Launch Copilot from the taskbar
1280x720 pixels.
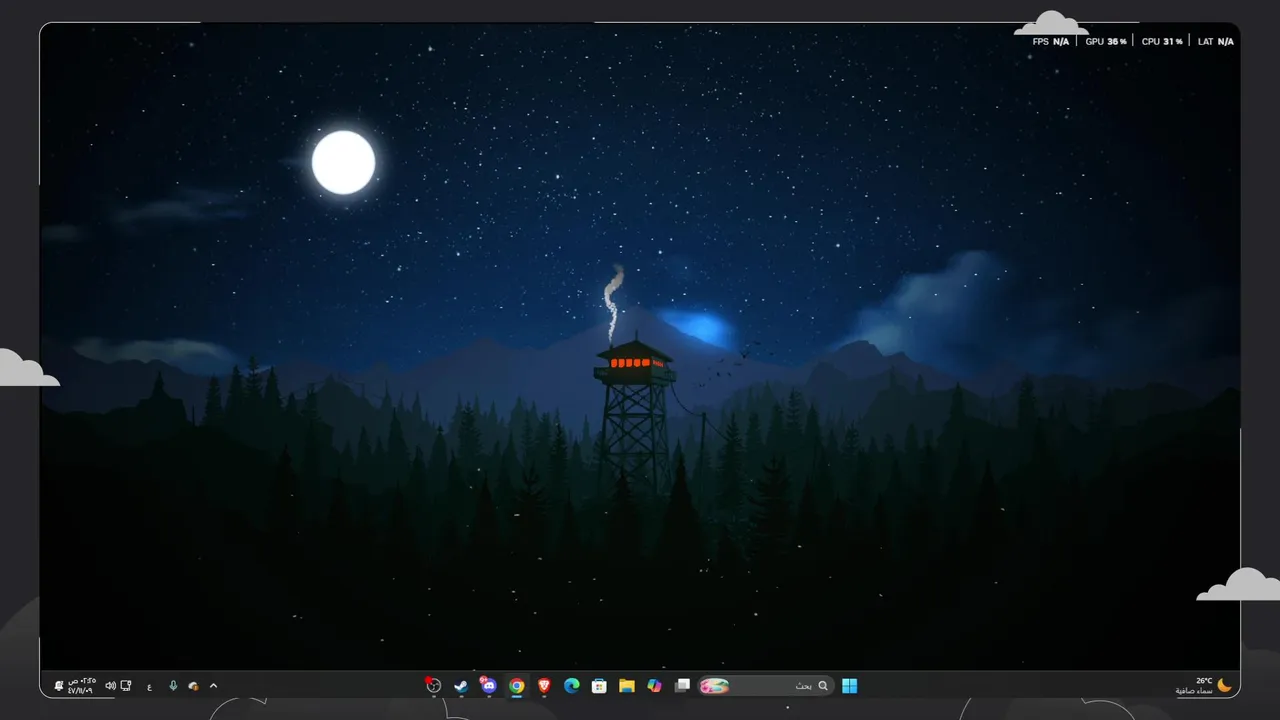tap(654, 686)
